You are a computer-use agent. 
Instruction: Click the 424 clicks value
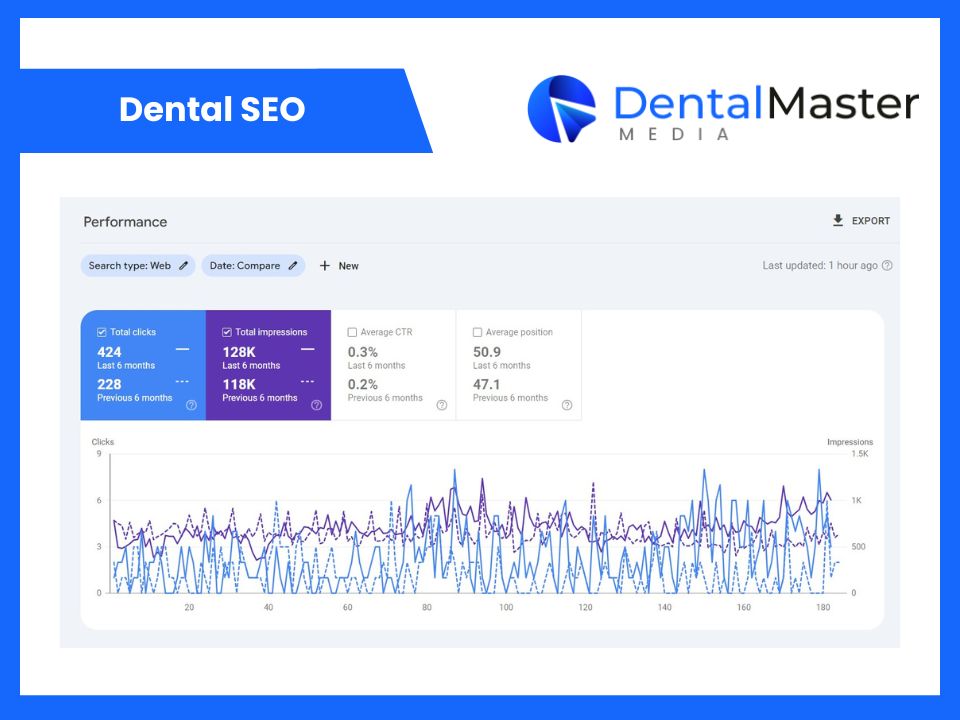[x=109, y=352]
